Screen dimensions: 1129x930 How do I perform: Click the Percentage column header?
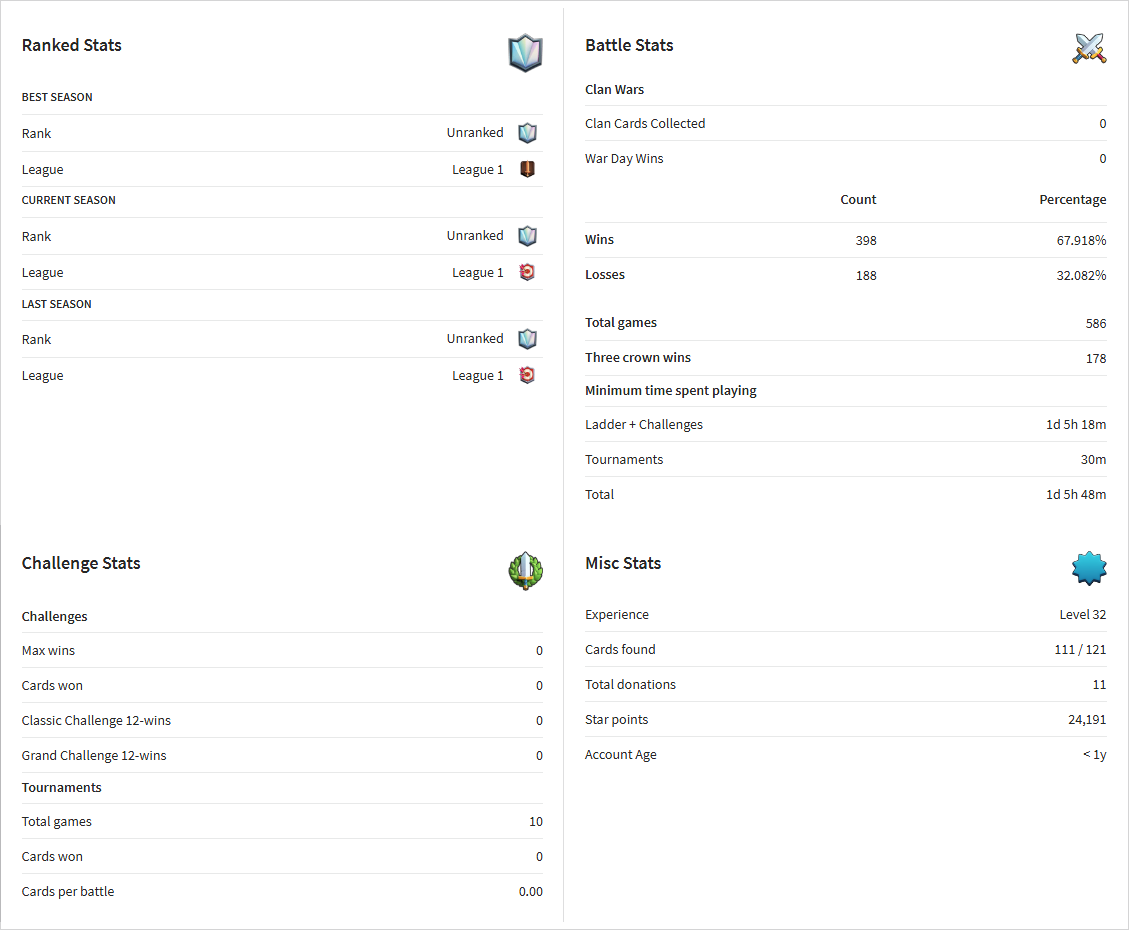(1072, 199)
